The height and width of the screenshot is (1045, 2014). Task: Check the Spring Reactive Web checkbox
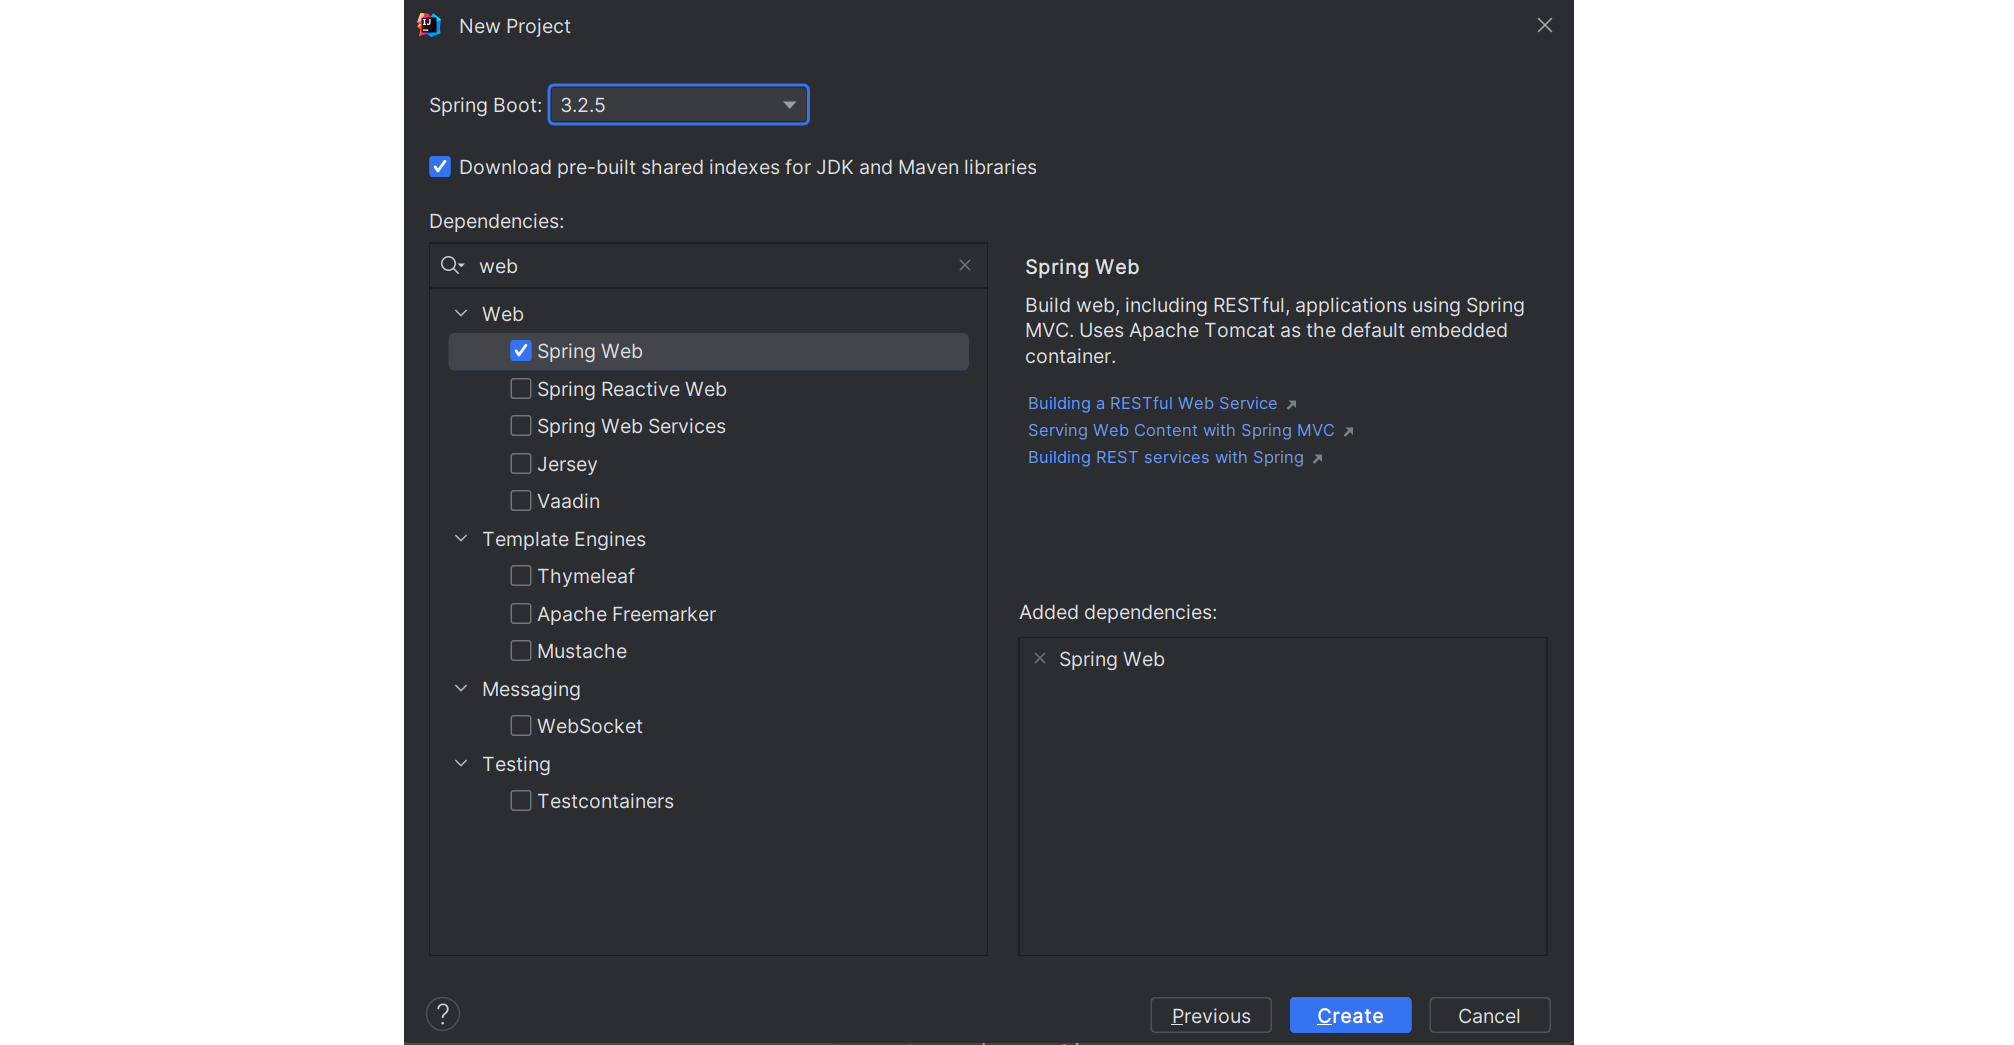click(520, 388)
